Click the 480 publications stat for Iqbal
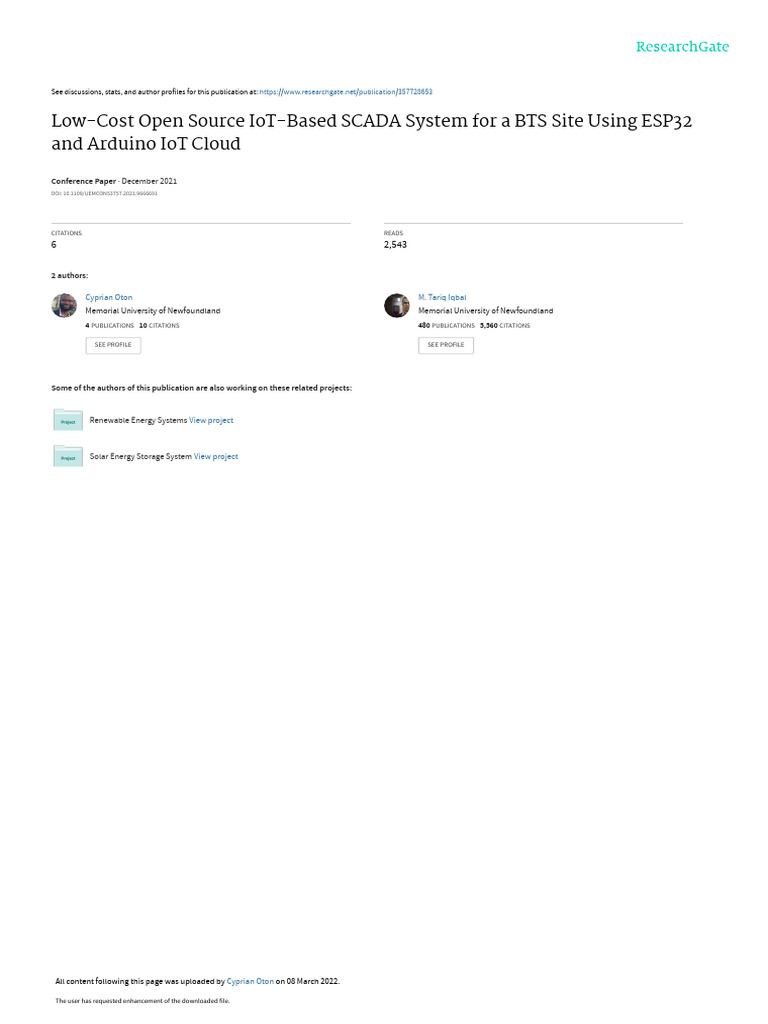 pyautogui.click(x=446, y=325)
